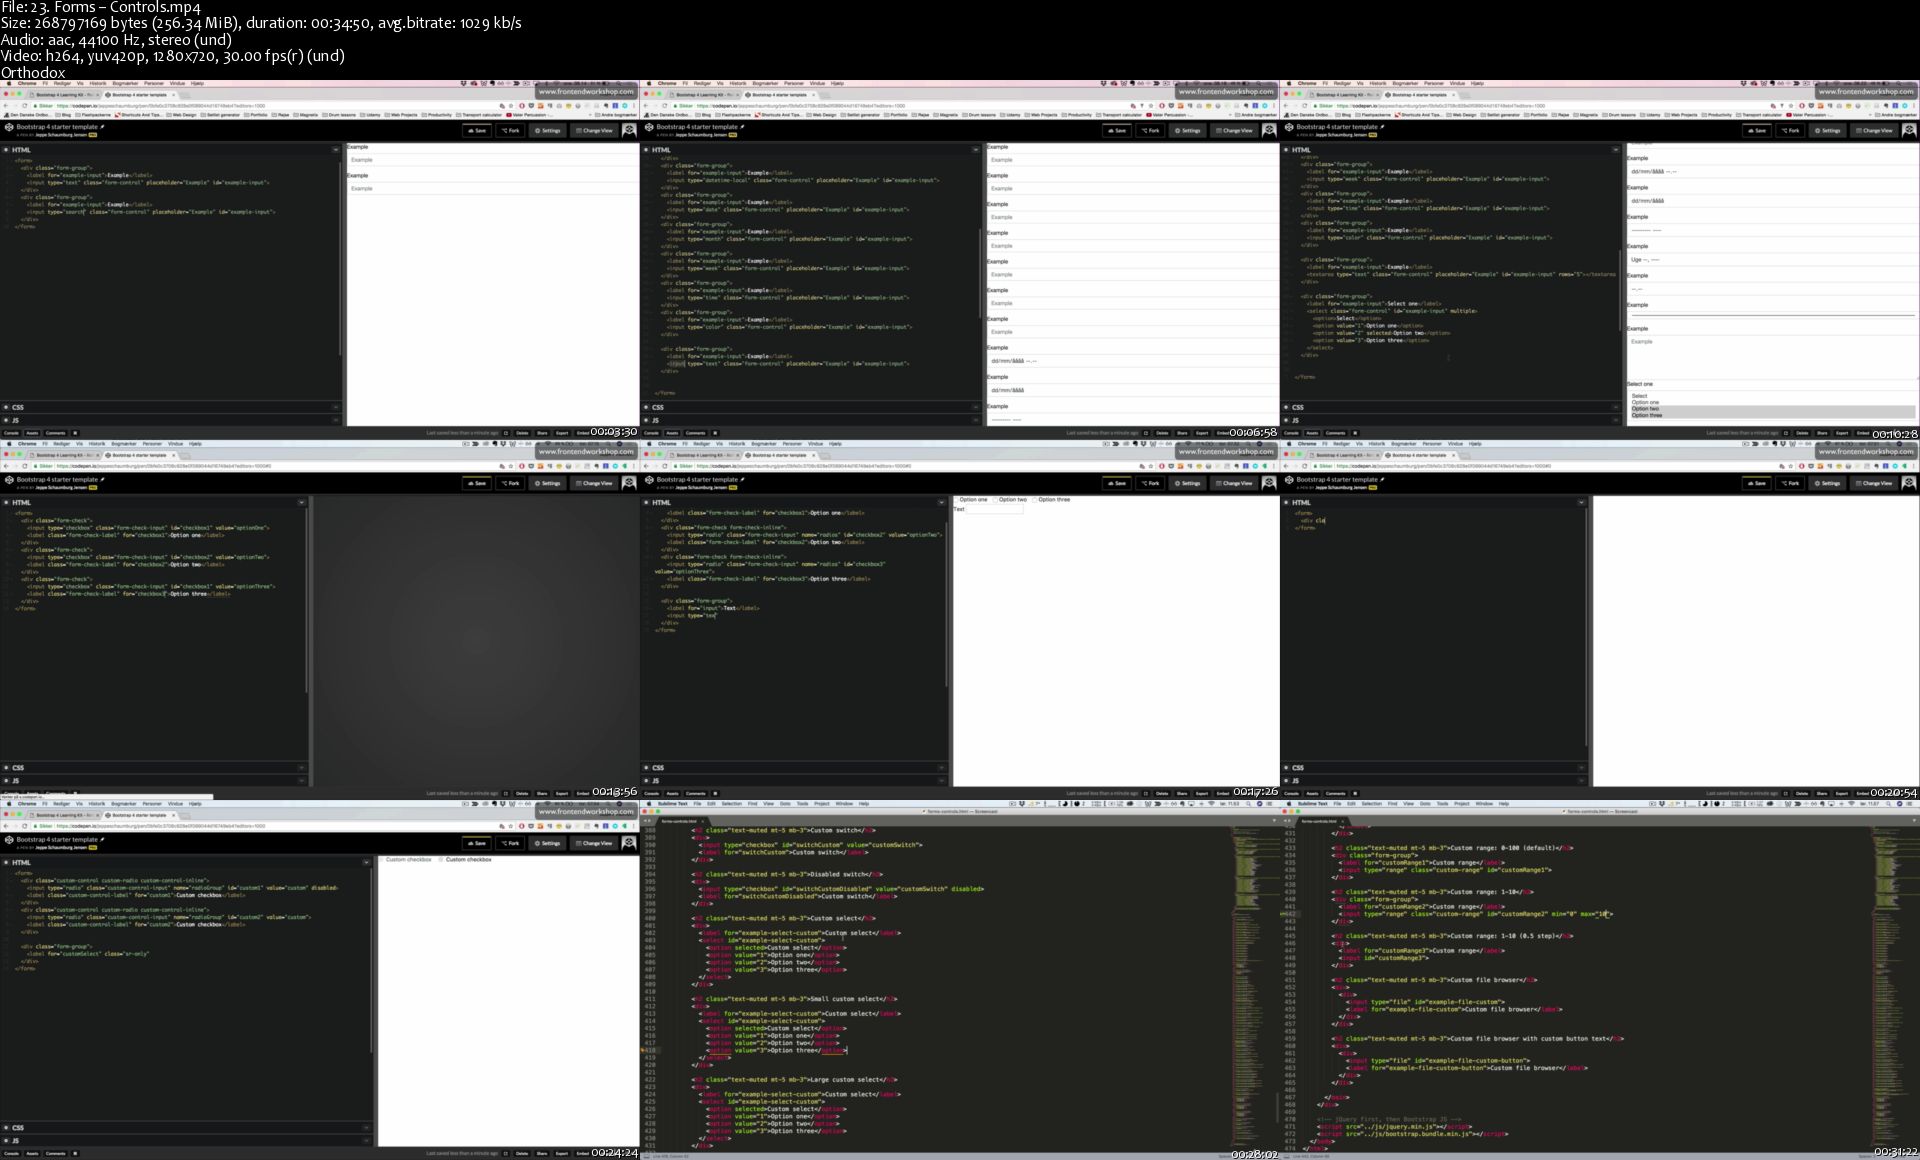
Task: Expand CSS panel chevron in 00:03:30 frame
Action: pyautogui.click(x=335, y=408)
